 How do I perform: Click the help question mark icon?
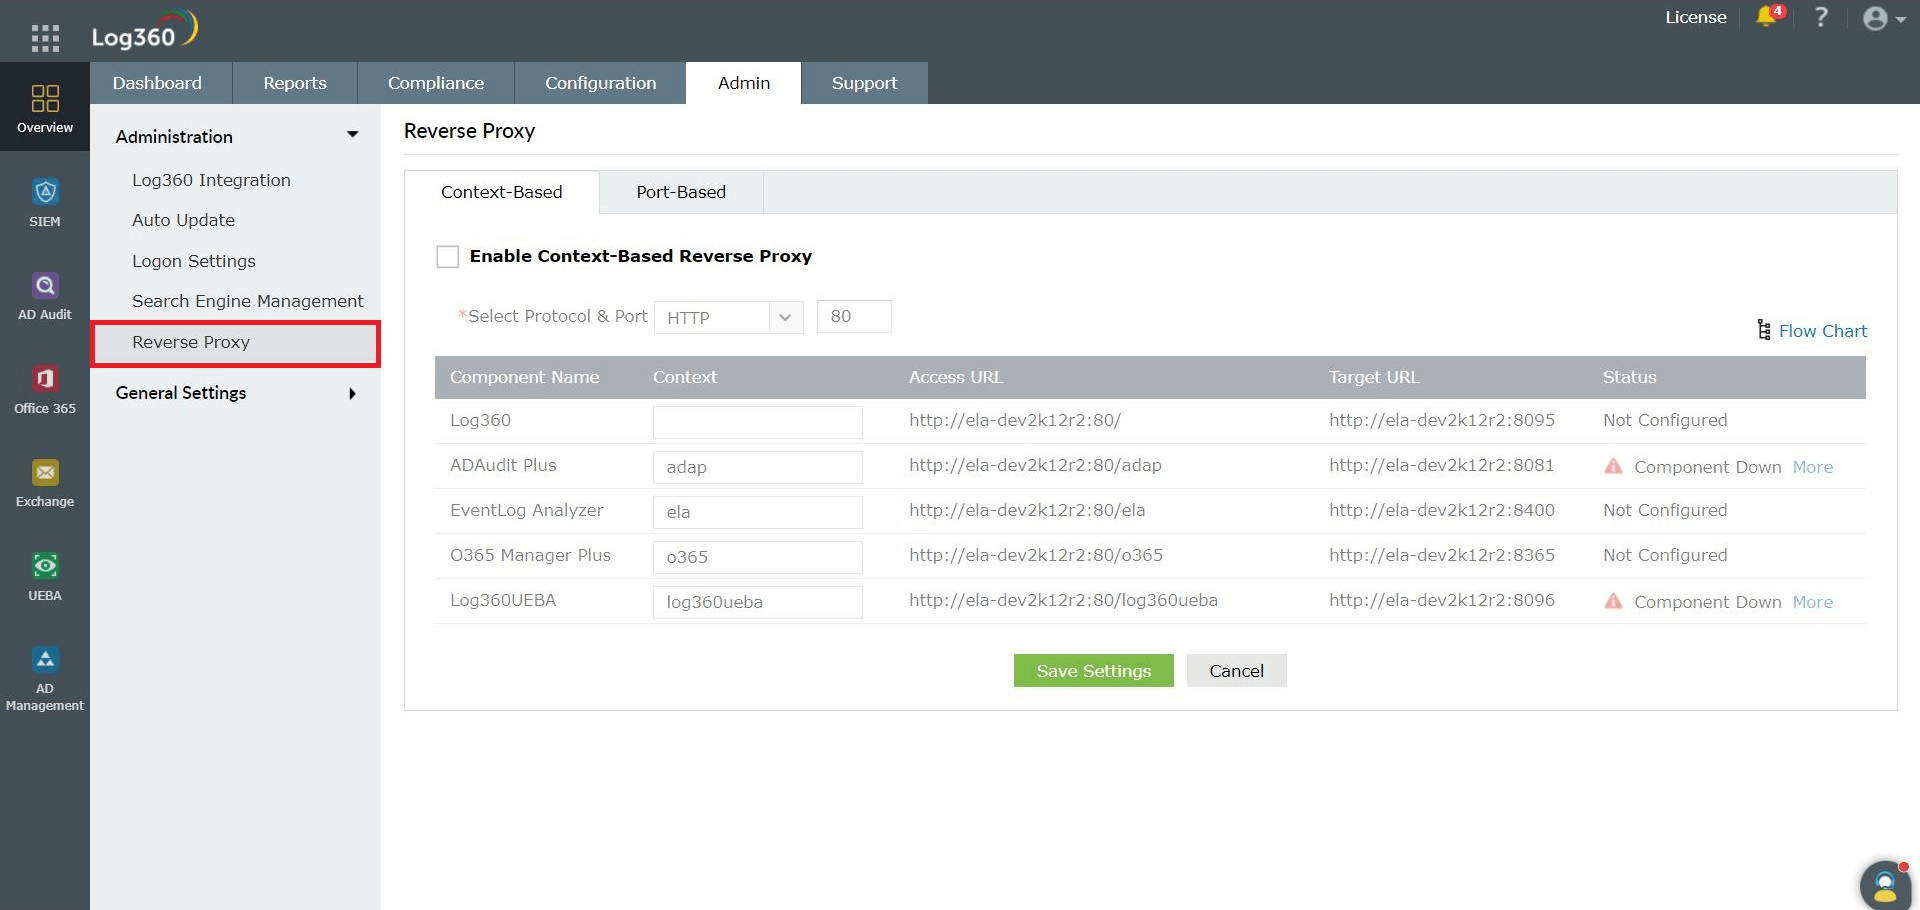point(1822,17)
